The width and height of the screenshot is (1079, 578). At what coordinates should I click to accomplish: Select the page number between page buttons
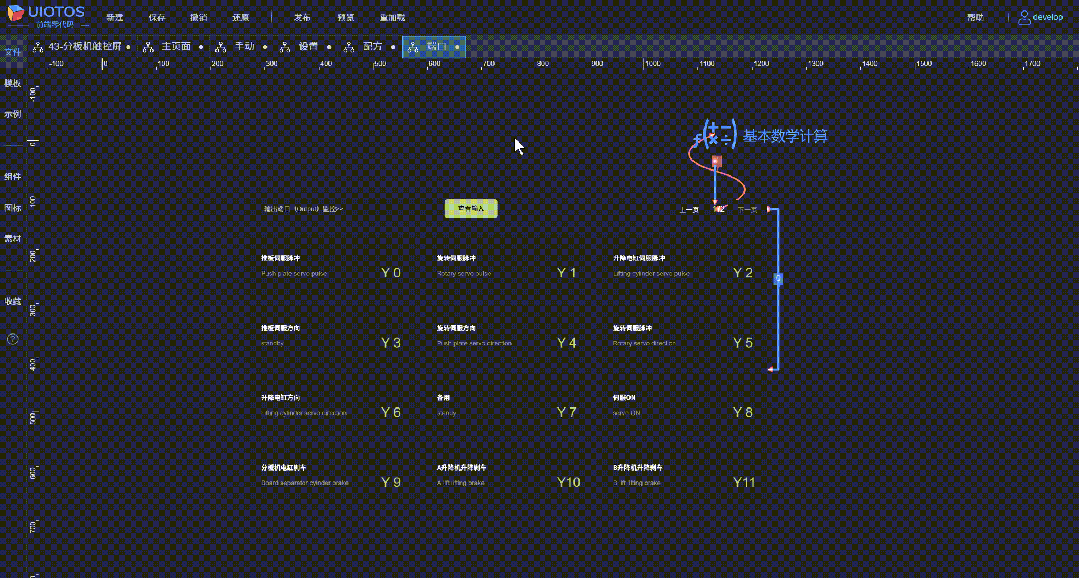point(718,208)
